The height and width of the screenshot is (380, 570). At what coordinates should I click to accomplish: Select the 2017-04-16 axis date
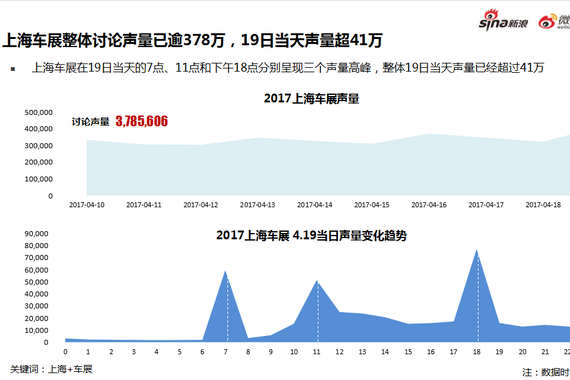429,205
